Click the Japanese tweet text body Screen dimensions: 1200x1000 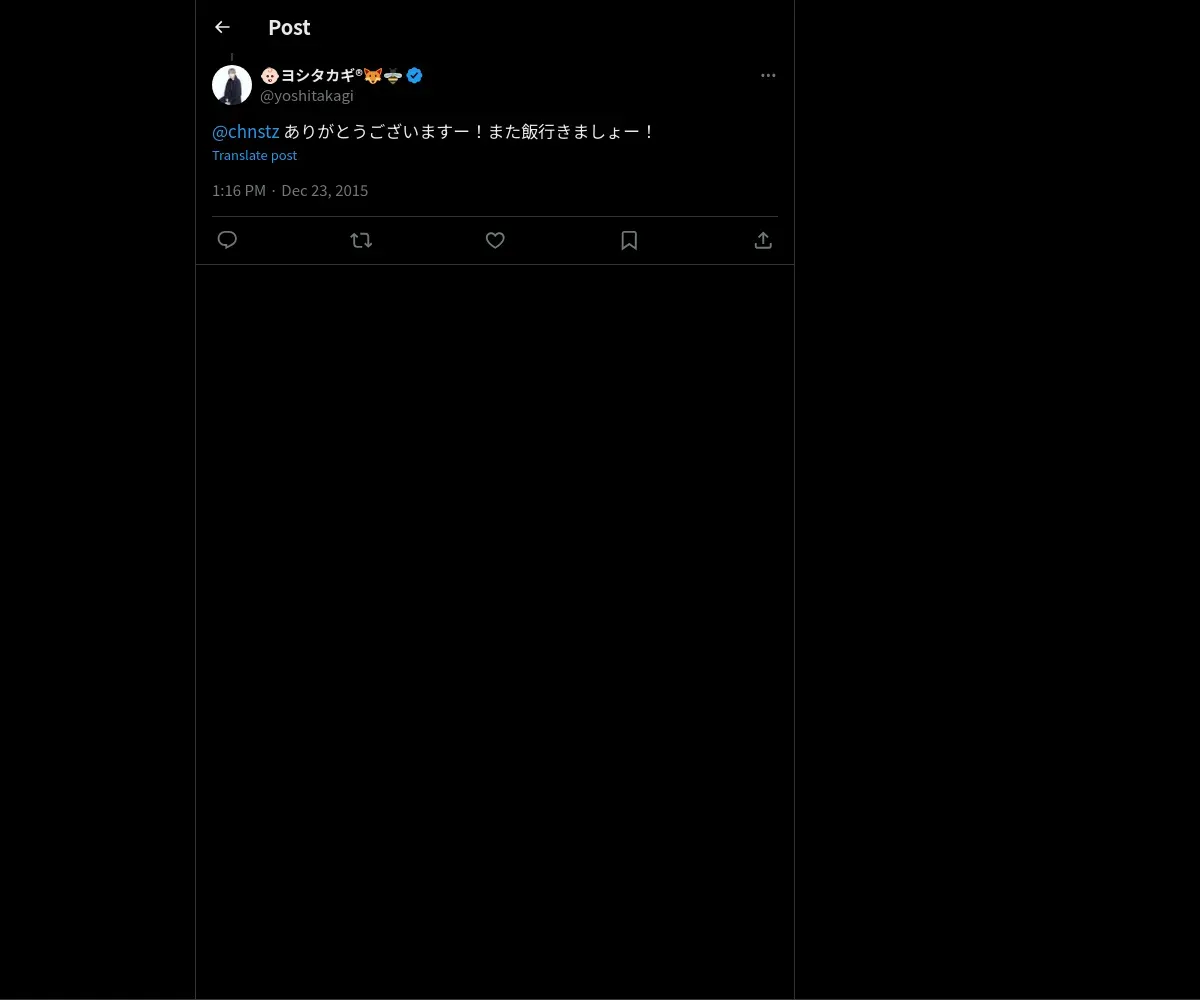coord(468,132)
